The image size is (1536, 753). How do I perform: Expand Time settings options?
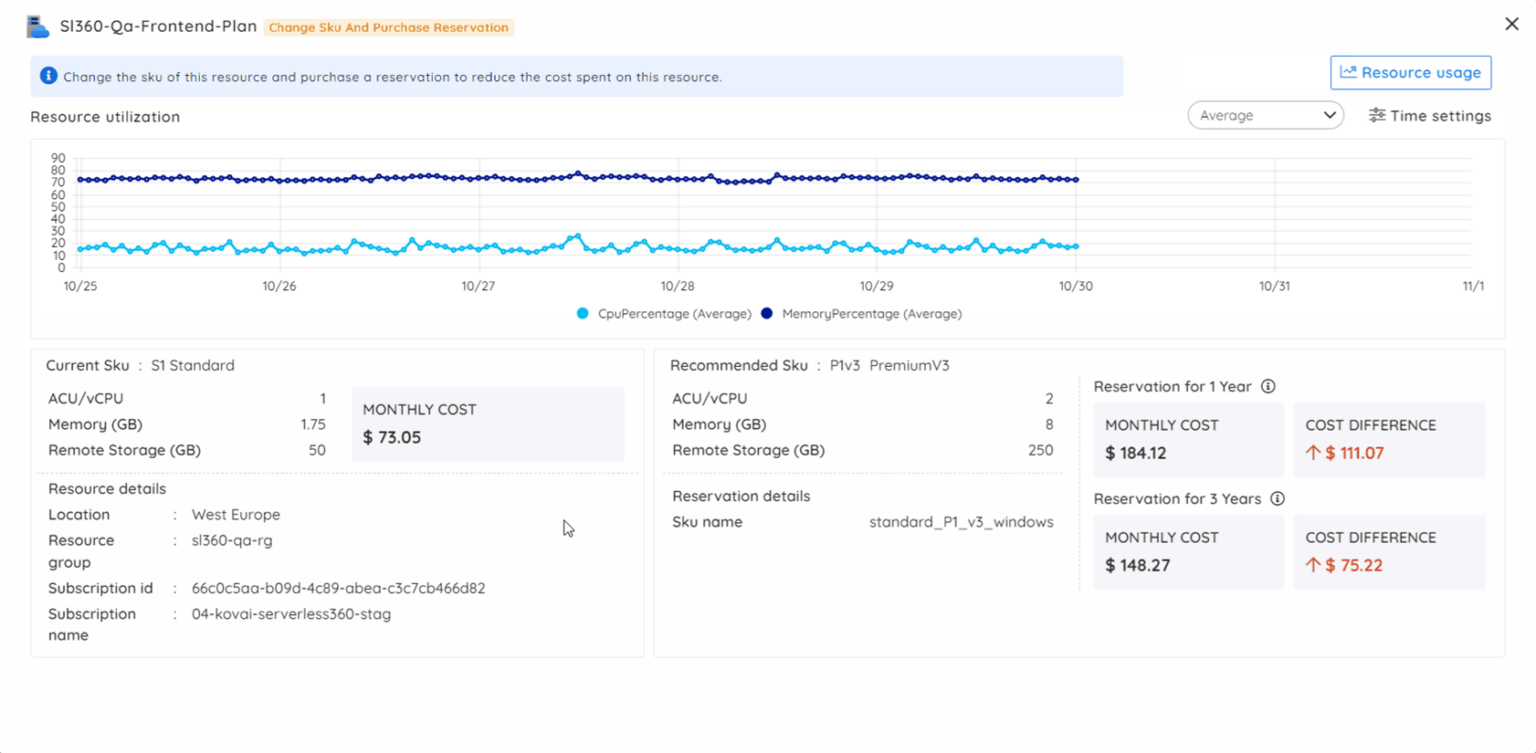[x=1430, y=115]
